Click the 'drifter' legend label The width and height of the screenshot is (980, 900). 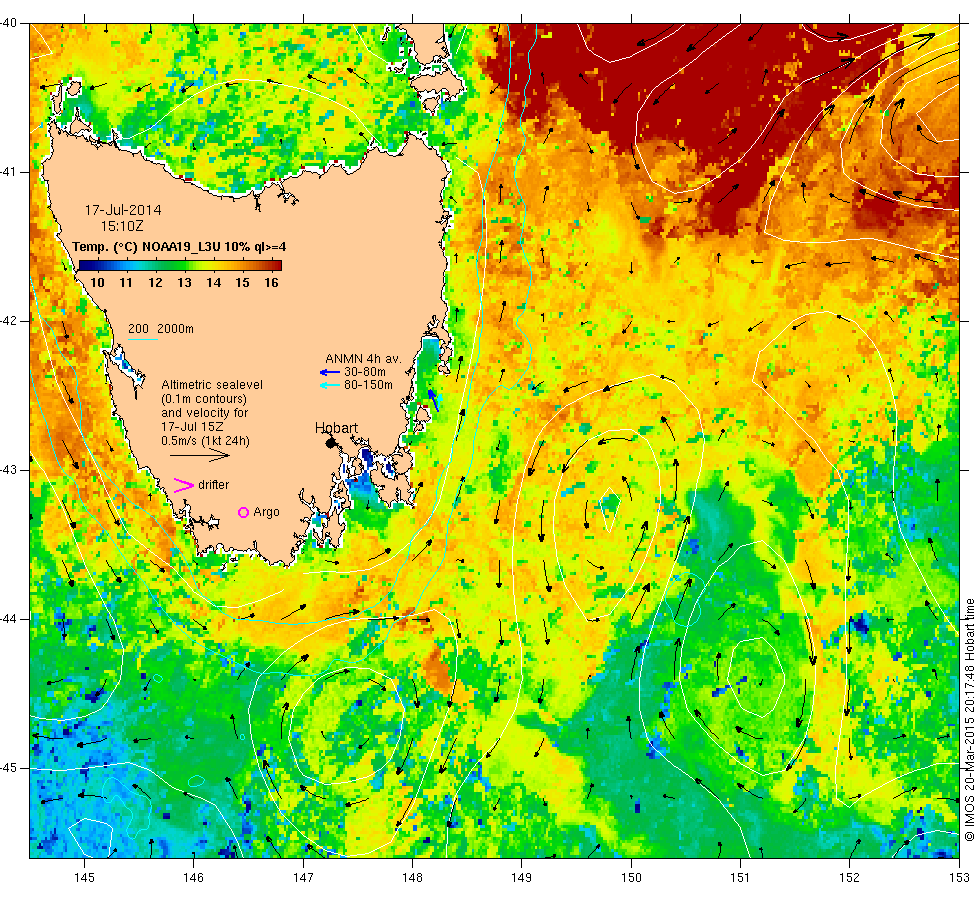[214, 485]
